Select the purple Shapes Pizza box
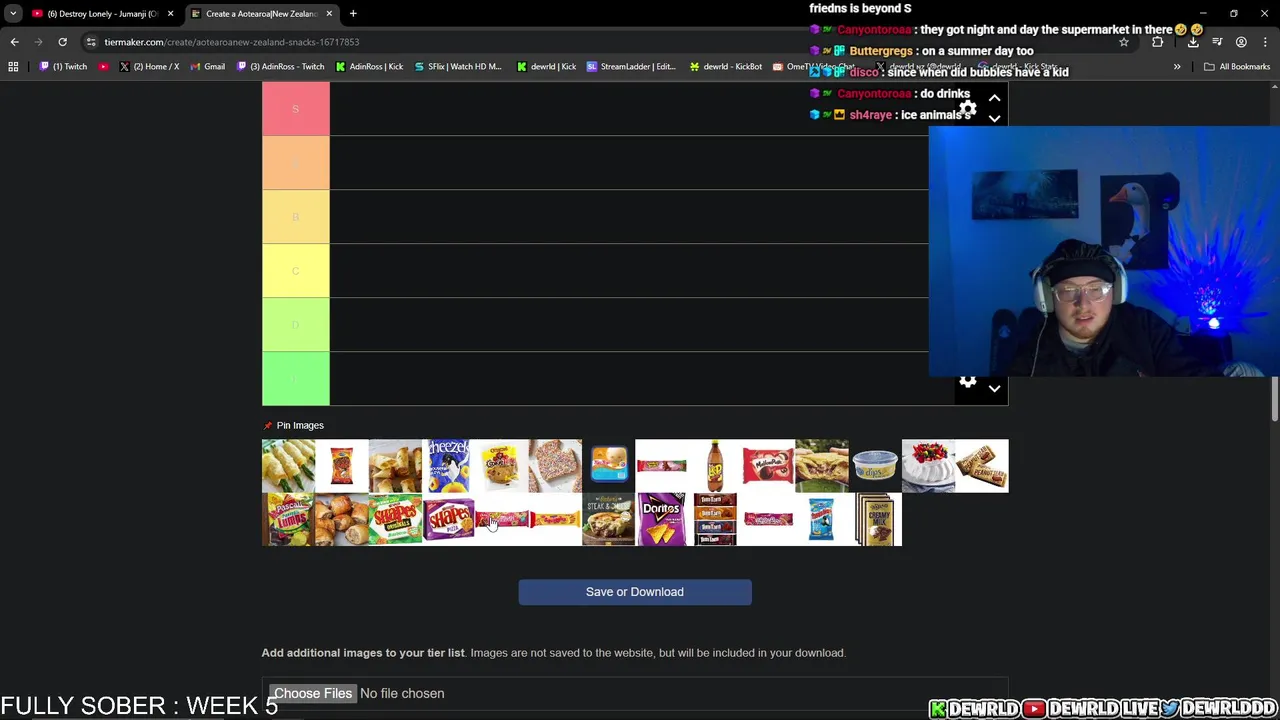The width and height of the screenshot is (1280, 720). pos(448,519)
